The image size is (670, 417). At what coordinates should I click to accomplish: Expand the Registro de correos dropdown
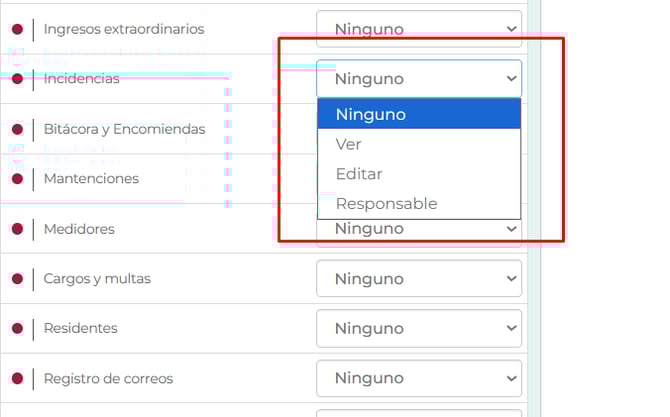[x=419, y=378]
